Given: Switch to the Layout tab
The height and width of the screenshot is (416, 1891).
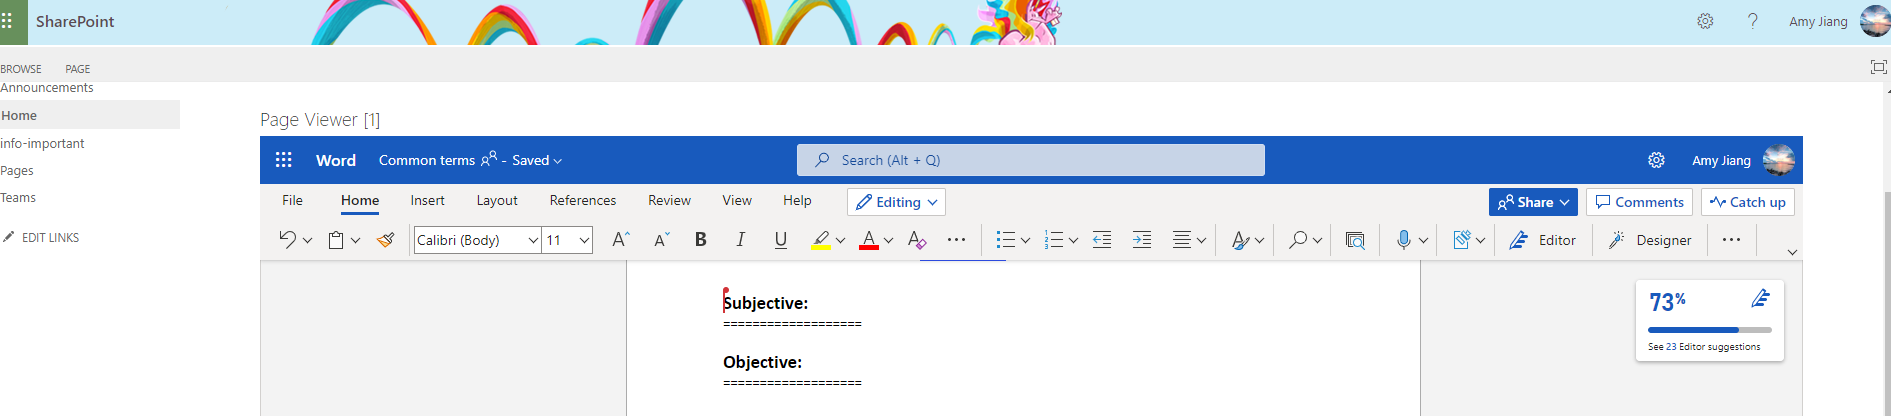Looking at the screenshot, I should [497, 200].
